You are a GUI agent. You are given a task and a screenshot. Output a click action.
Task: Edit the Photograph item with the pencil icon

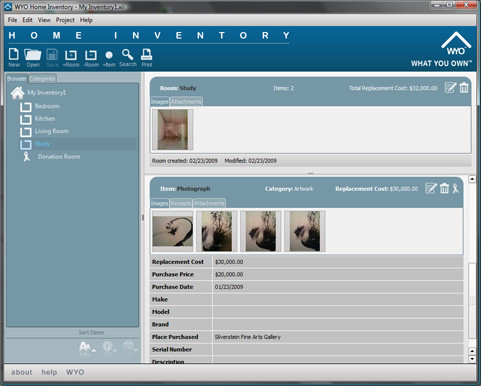431,188
